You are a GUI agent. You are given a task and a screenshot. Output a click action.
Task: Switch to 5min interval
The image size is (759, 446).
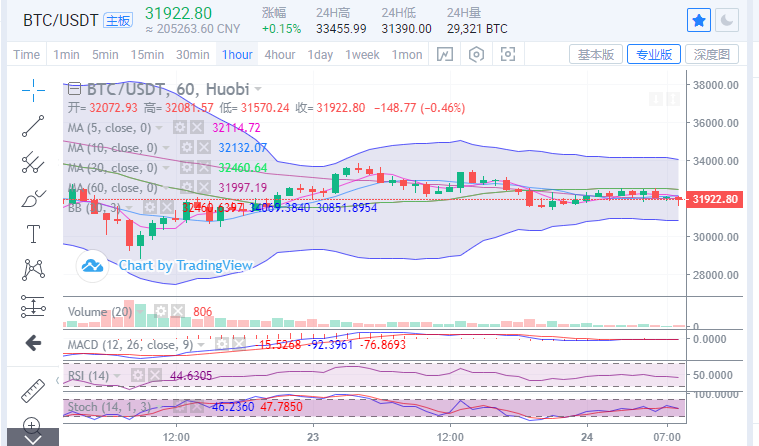[x=105, y=55]
